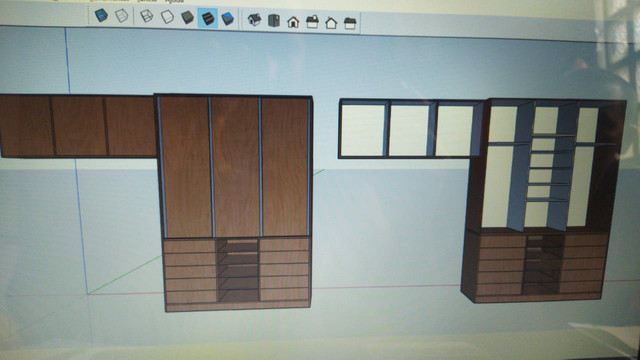640x360 pixels.
Task: Switch to Top view
Action: [x=273, y=21]
